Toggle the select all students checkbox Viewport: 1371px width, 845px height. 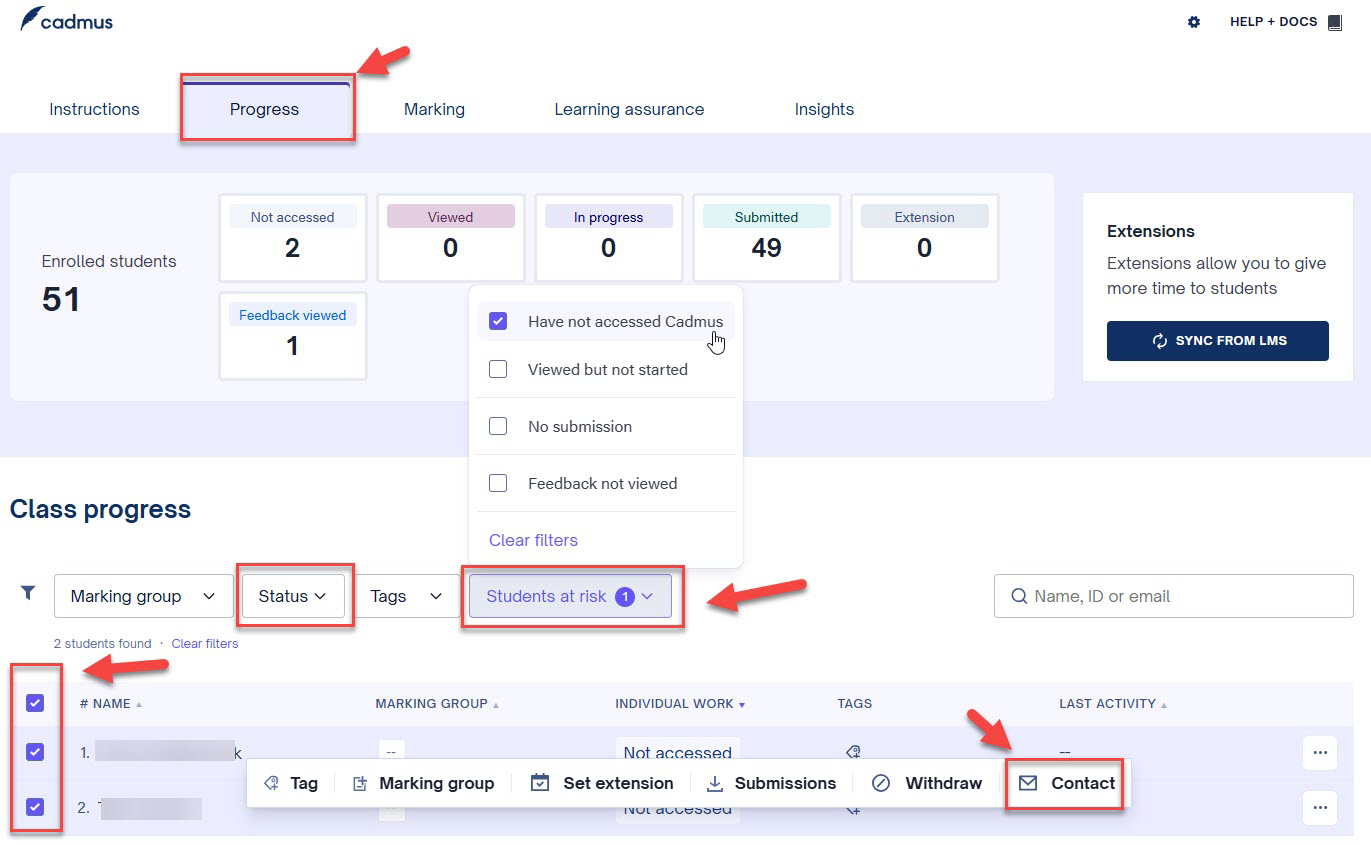pos(35,703)
